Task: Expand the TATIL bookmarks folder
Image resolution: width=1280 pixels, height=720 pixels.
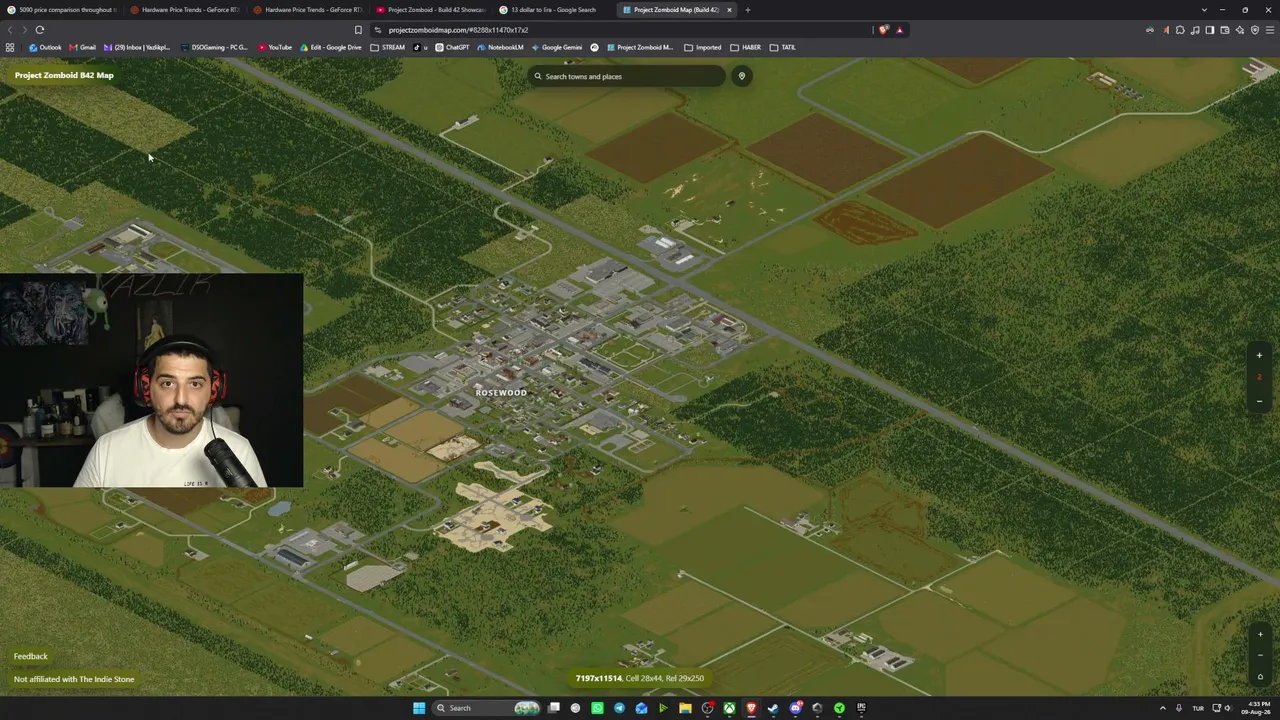Action: (x=782, y=47)
